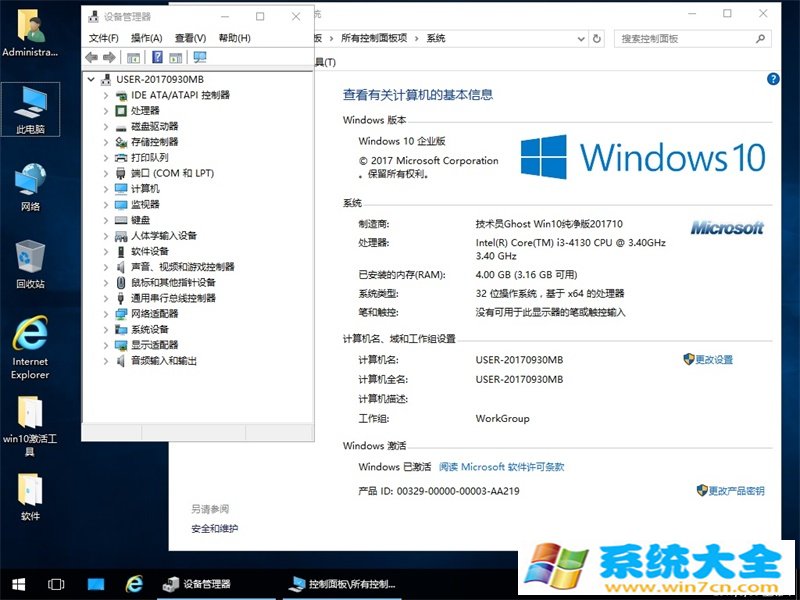The height and width of the screenshot is (600, 800).
Task: Select the 系统设备 category icon
Action: [121, 330]
